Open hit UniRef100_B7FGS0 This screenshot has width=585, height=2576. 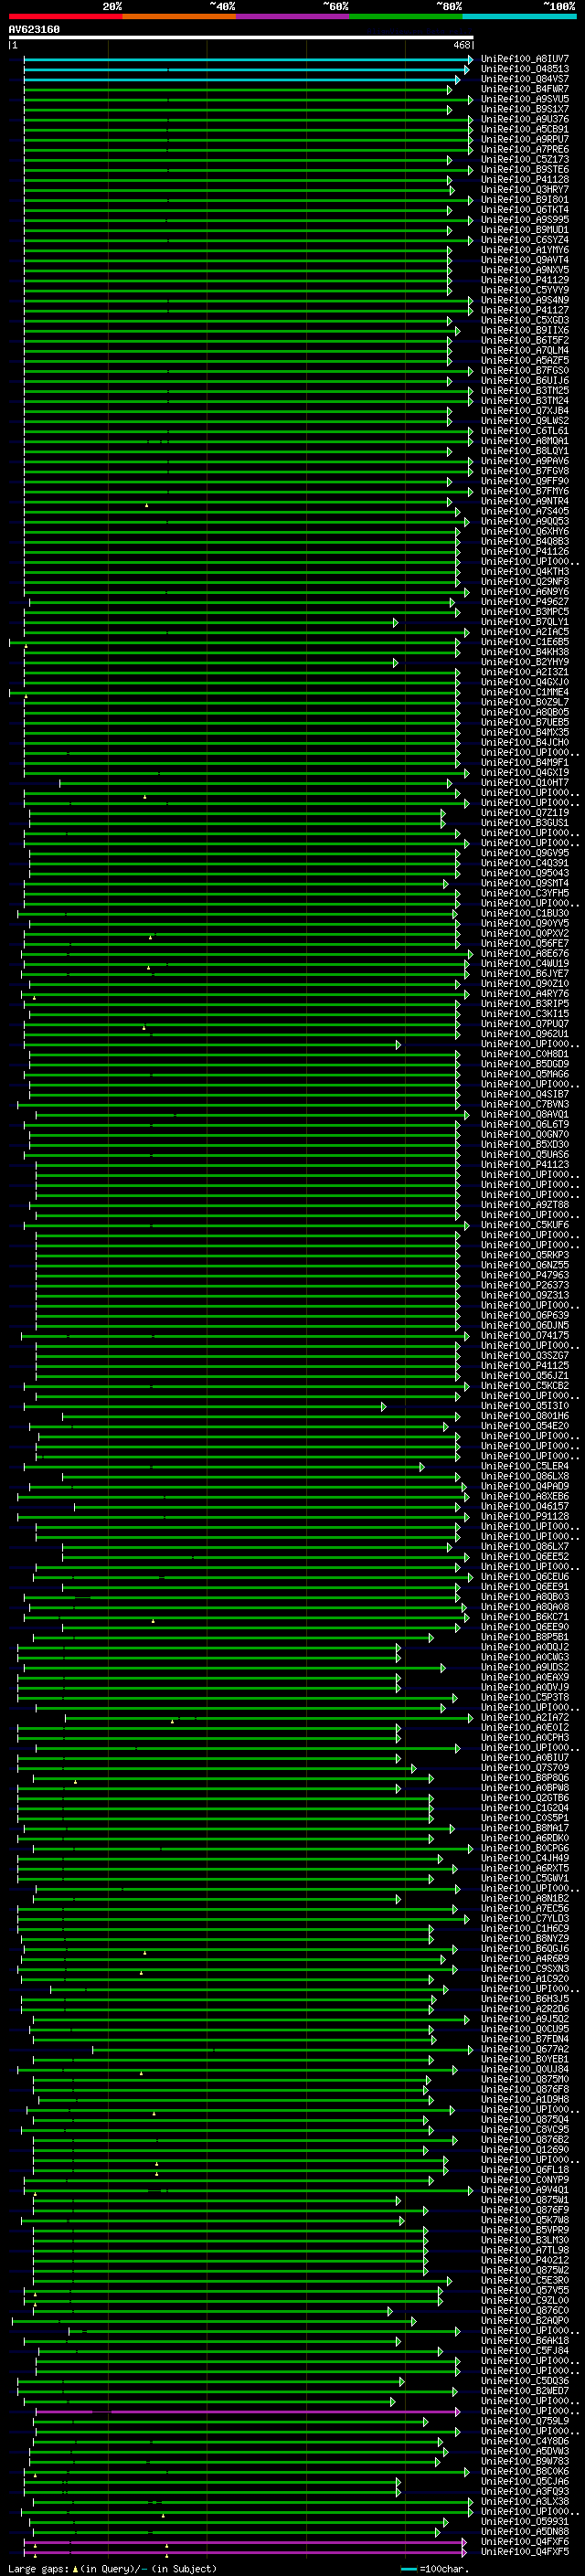[x=525, y=371]
